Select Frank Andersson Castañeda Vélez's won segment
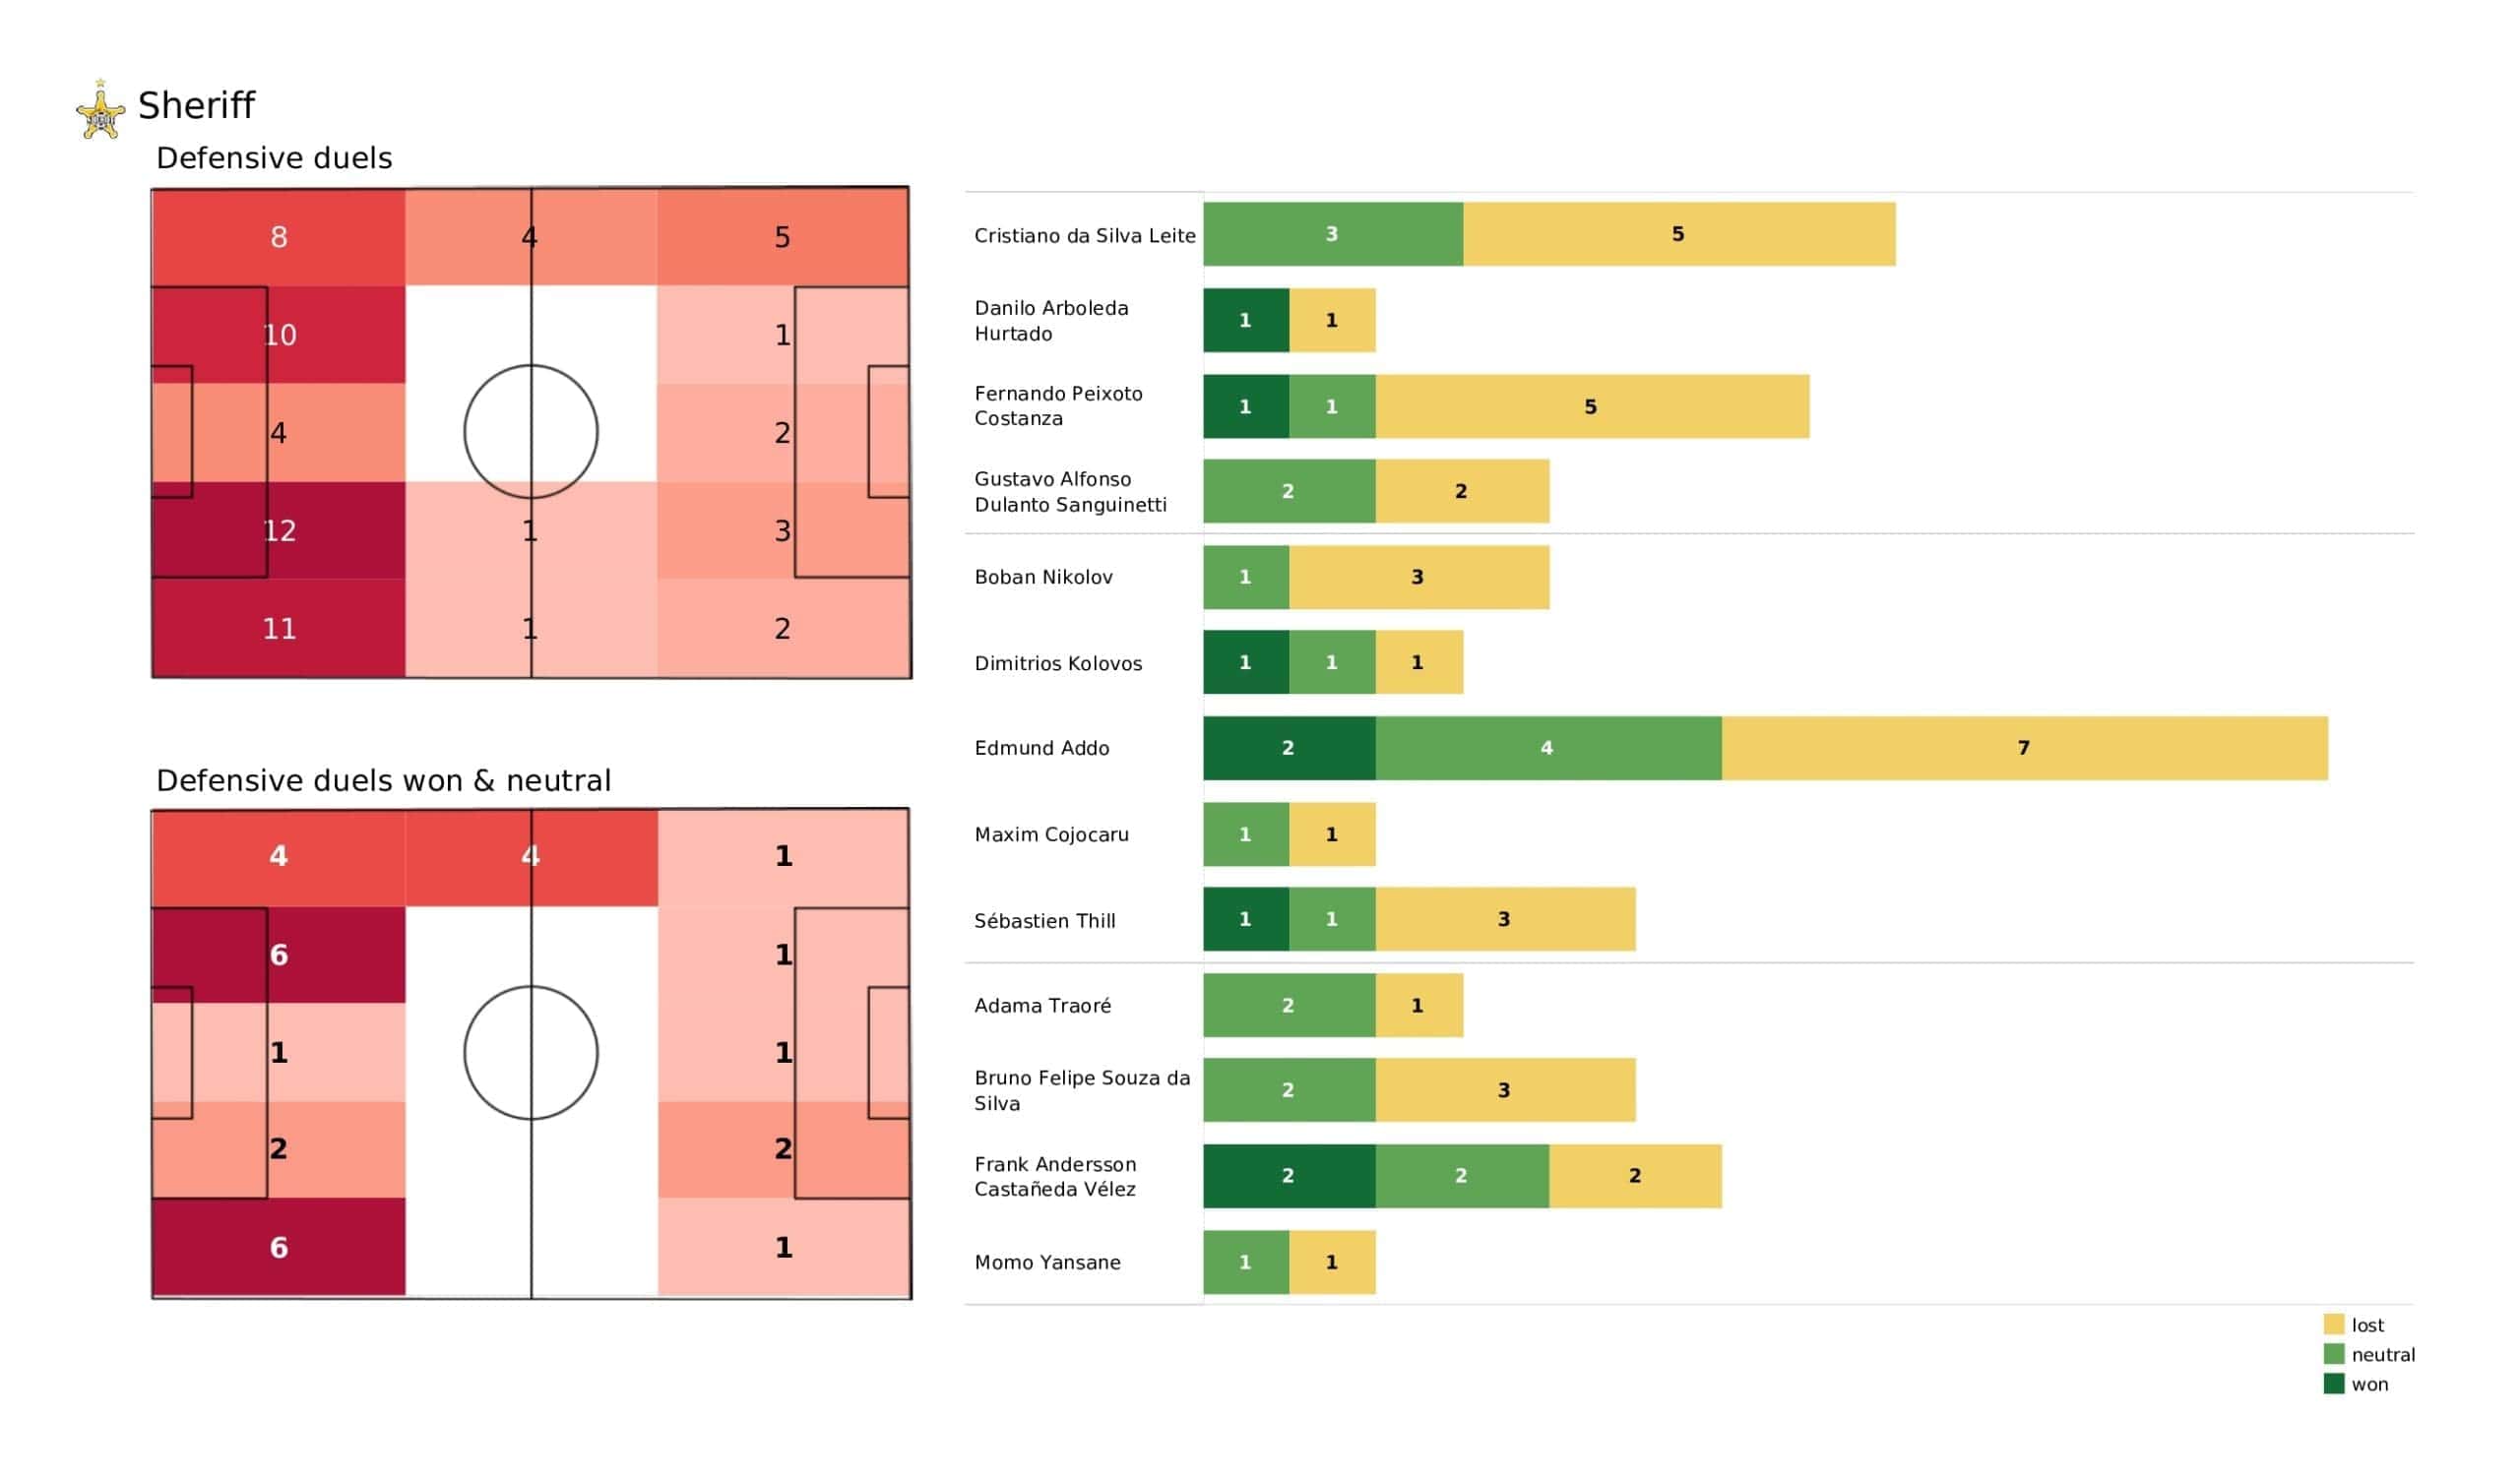Viewport: 2520px width, 1480px height. 1289,1176
